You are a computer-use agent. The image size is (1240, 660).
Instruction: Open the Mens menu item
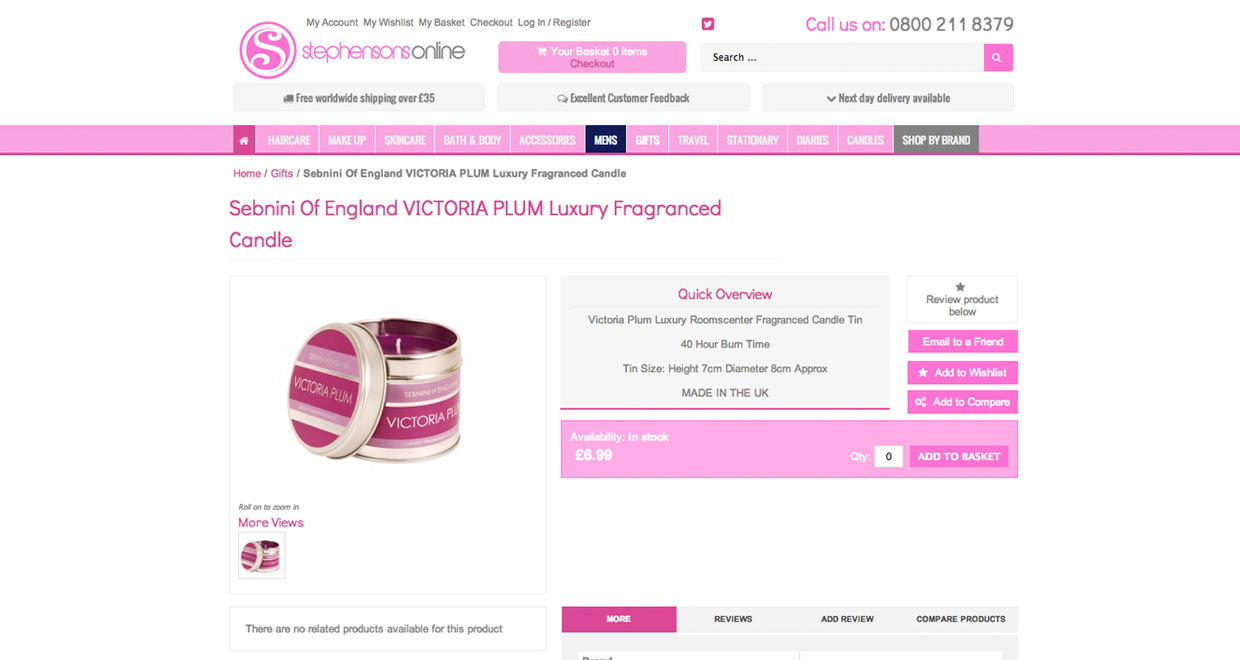tap(606, 140)
